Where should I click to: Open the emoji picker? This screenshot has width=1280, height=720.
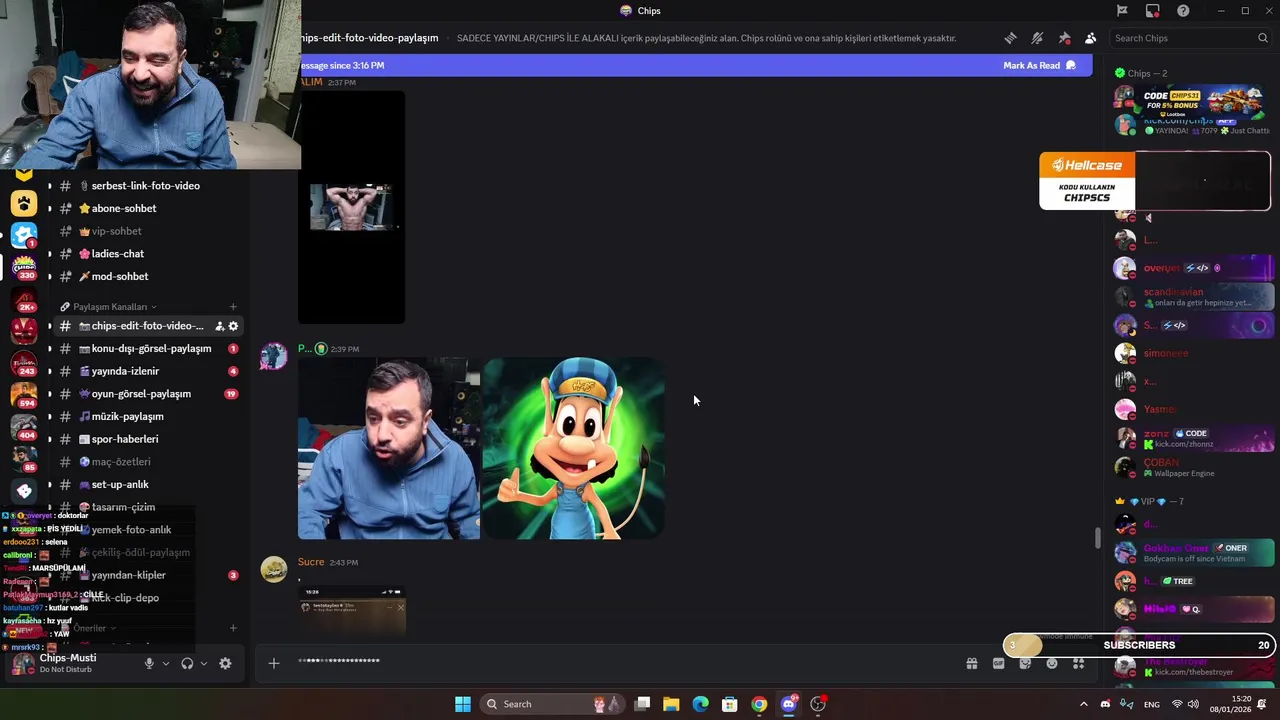[1052, 663]
